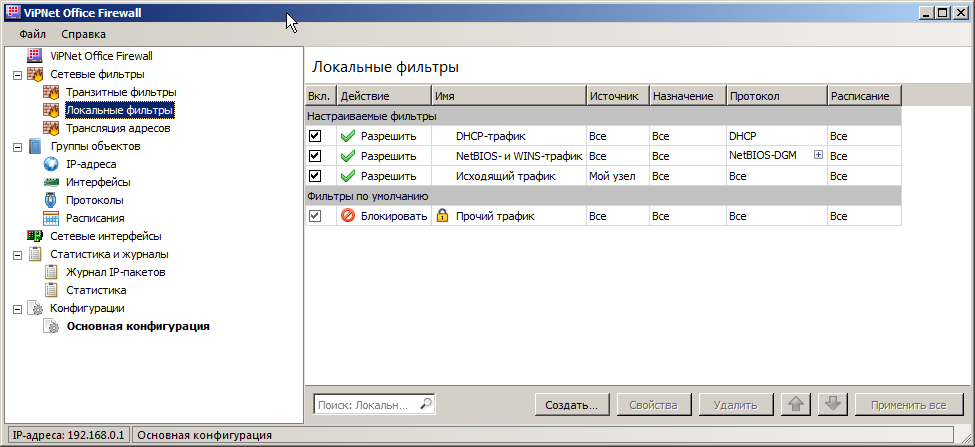Collapse the Группы объектов tree node

coord(17,147)
